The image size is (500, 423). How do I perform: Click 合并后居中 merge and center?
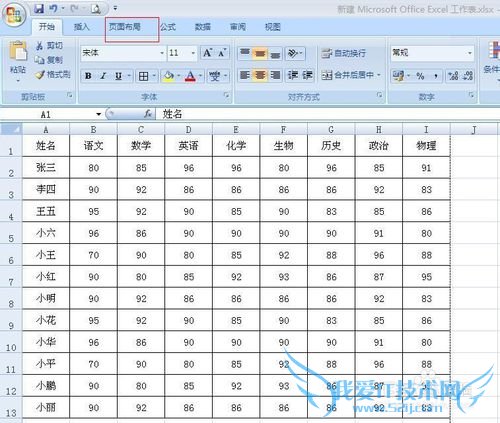(347, 75)
